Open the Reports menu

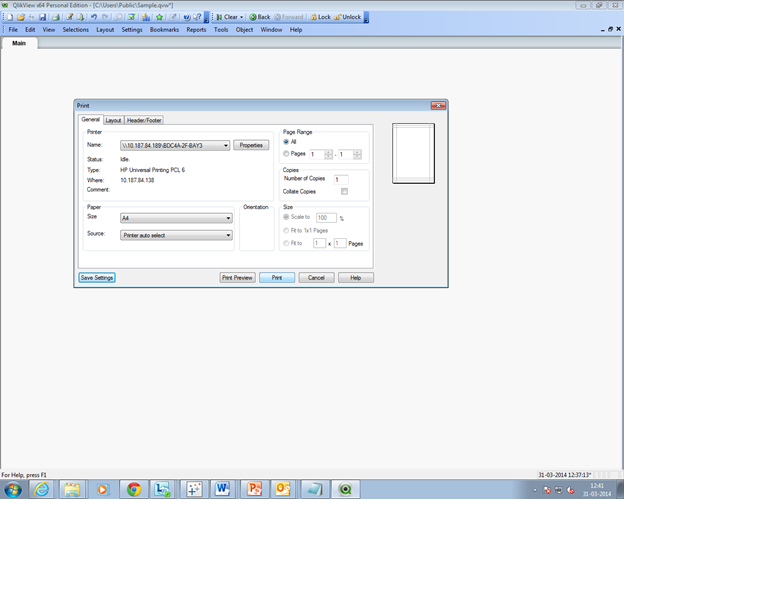coord(196,30)
